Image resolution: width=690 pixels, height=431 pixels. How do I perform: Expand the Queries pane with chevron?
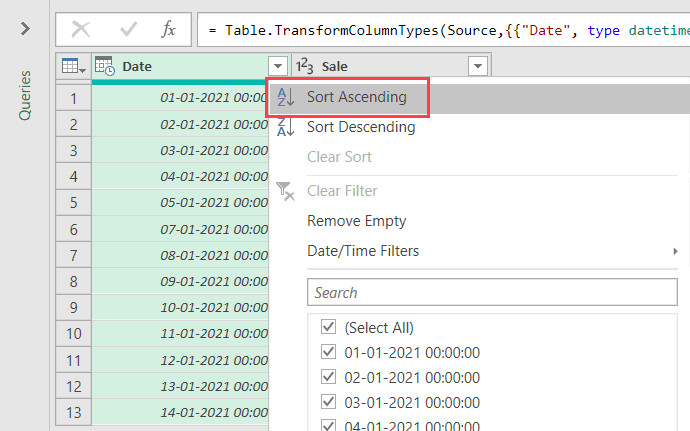click(26, 28)
